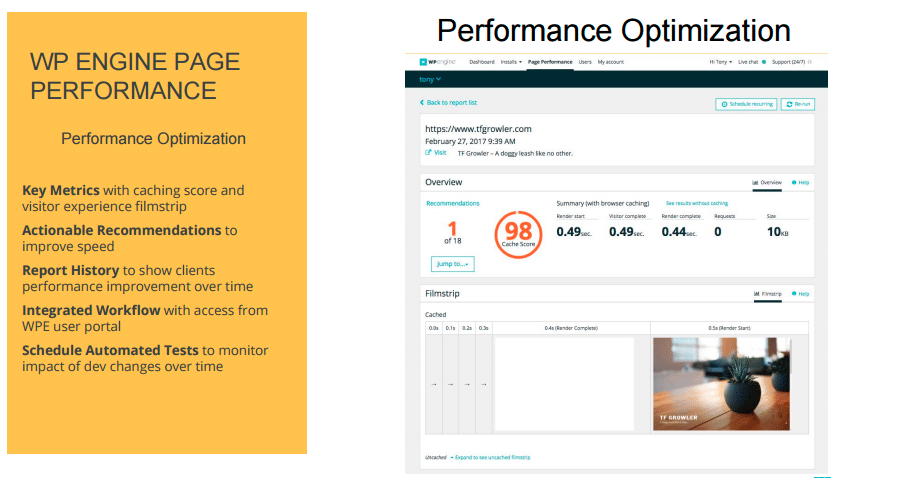Click See results without caching link
This screenshot has height=478, width=898.
click(x=697, y=203)
